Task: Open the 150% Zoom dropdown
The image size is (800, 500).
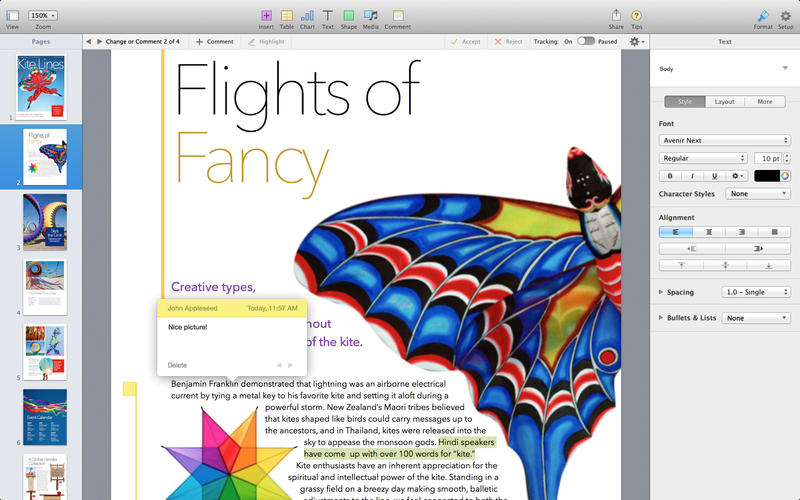Action: 42,15
